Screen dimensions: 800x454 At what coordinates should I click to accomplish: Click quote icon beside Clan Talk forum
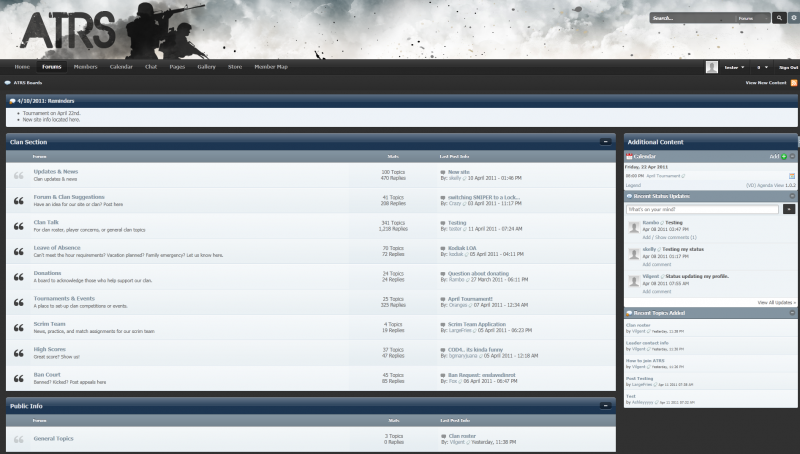[18, 226]
